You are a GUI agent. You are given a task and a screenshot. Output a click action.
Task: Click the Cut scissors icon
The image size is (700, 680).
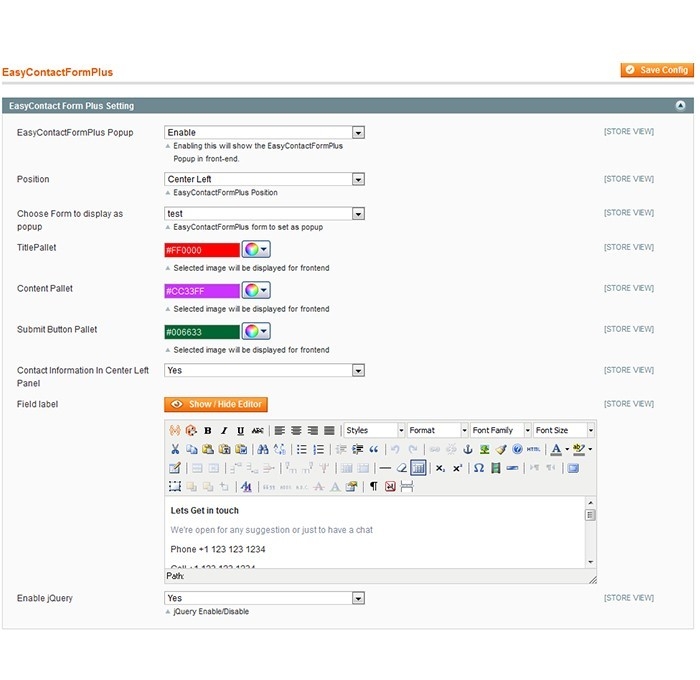tap(175, 449)
